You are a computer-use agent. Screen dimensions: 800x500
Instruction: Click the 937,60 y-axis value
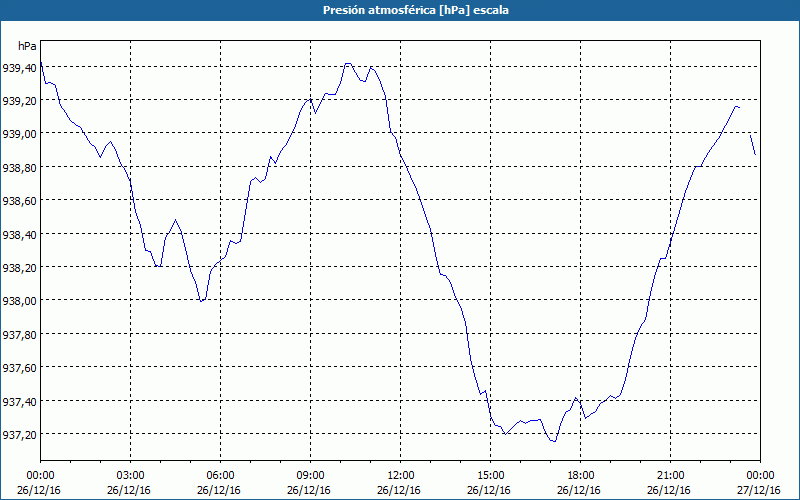pos(19,368)
